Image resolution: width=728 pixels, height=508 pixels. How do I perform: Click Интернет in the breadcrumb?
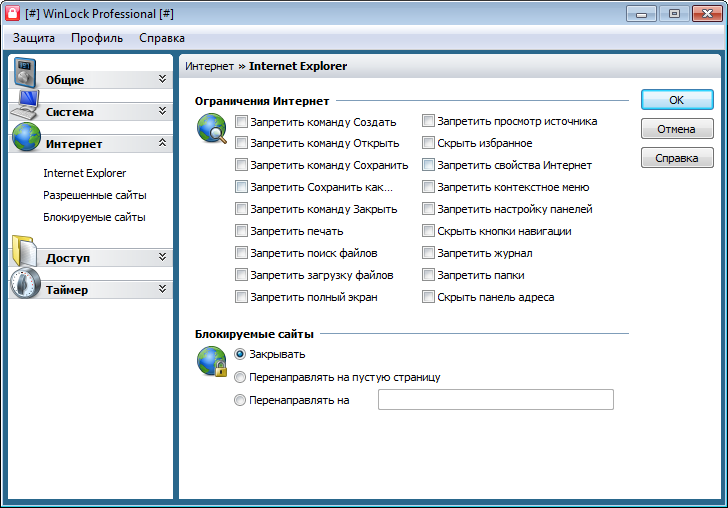coord(209,66)
